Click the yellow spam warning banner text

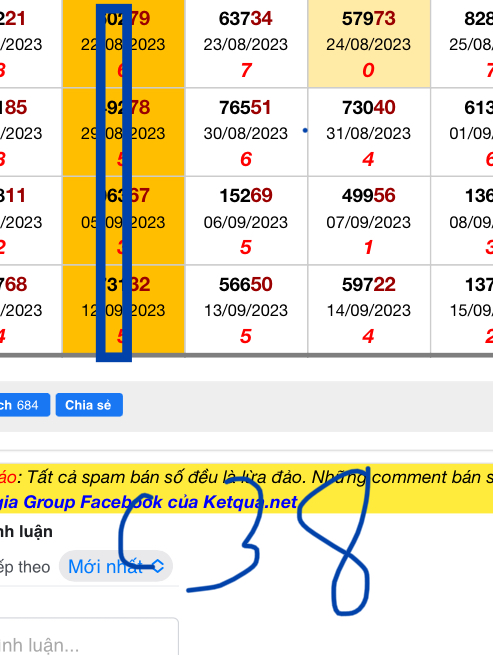click(x=246, y=477)
